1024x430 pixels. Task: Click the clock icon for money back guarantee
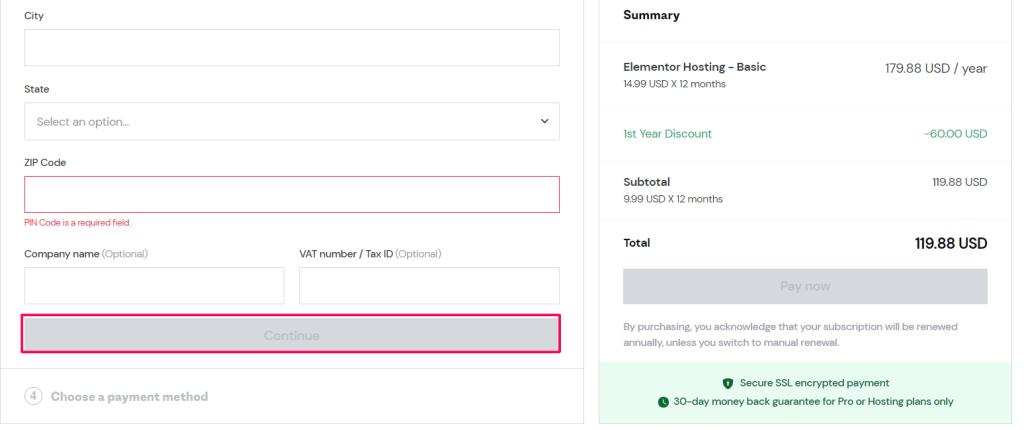tap(664, 402)
